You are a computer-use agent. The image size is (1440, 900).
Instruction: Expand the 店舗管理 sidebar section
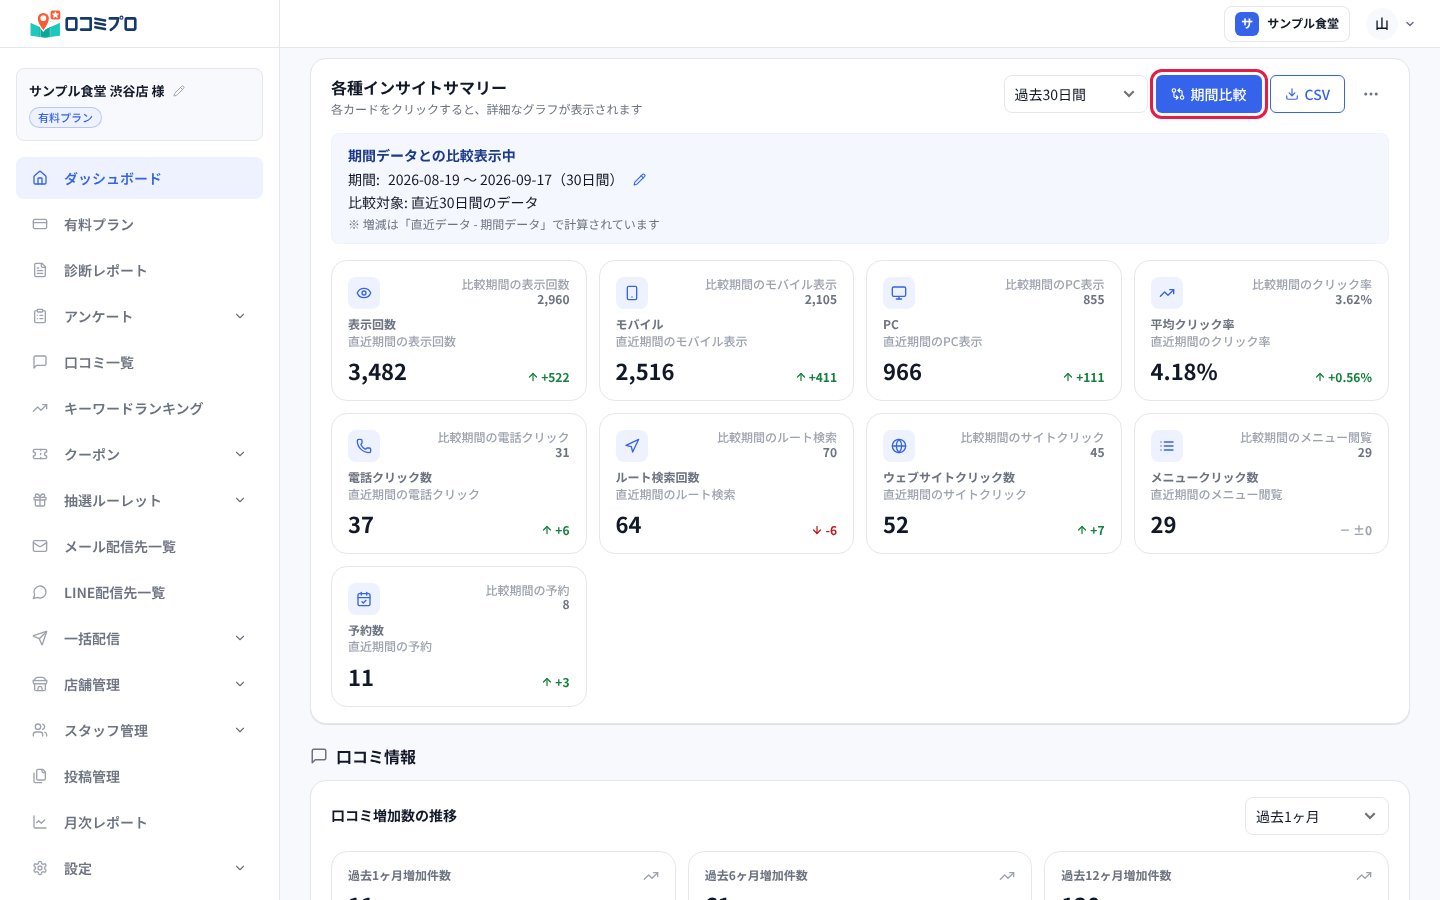tap(139, 684)
